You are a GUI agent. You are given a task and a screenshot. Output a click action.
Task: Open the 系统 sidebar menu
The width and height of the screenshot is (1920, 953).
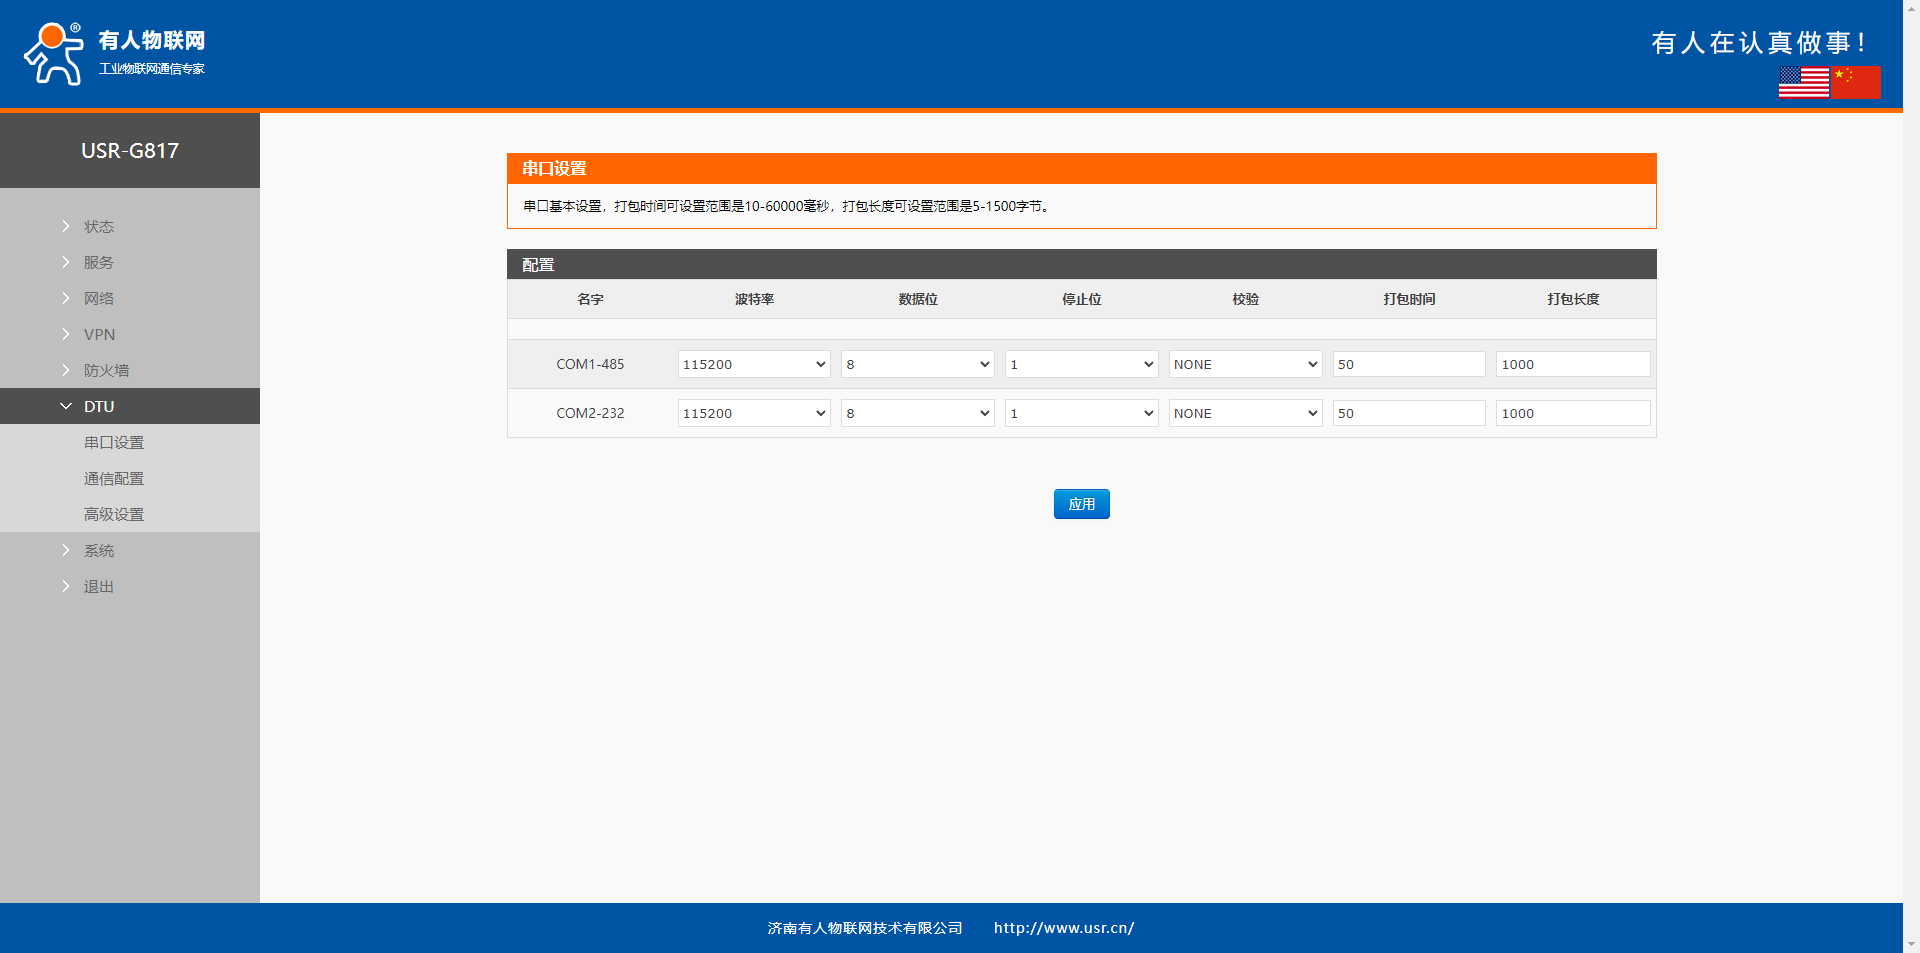tap(98, 550)
